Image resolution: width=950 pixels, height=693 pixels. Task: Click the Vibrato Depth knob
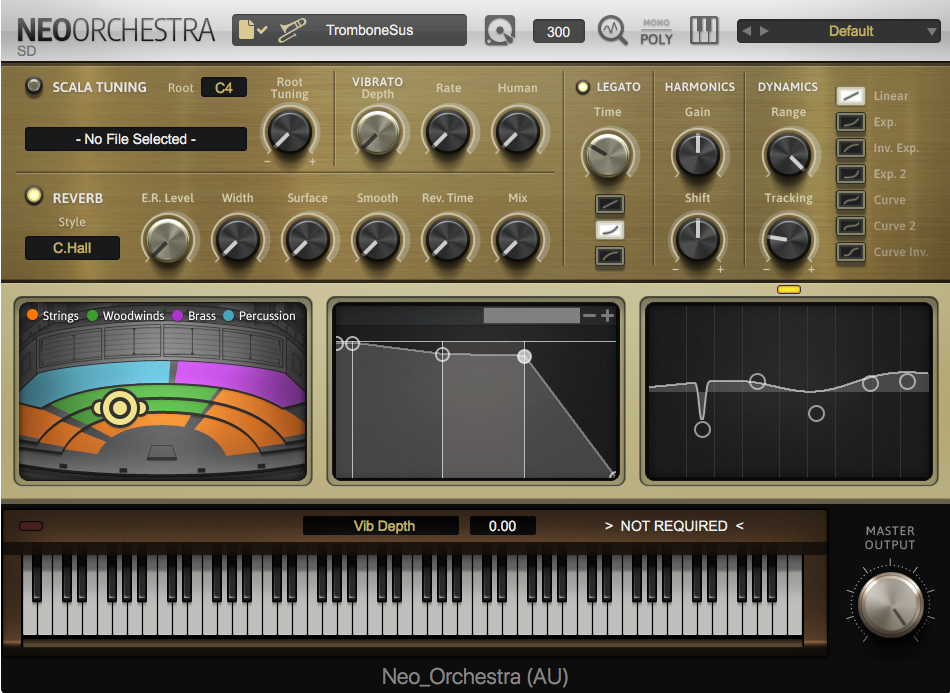pyautogui.click(x=377, y=131)
